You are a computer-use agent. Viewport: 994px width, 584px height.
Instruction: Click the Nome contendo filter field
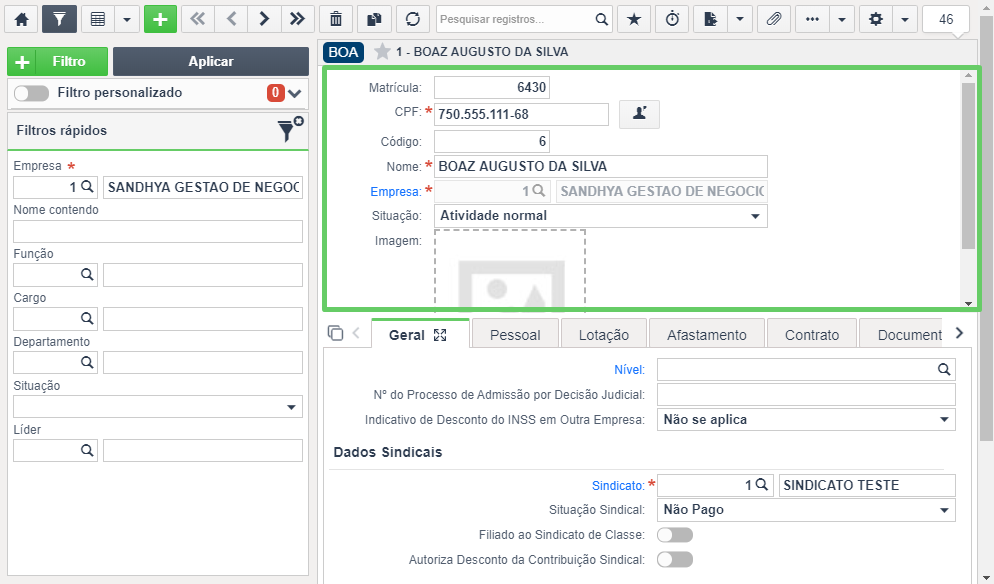(158, 231)
